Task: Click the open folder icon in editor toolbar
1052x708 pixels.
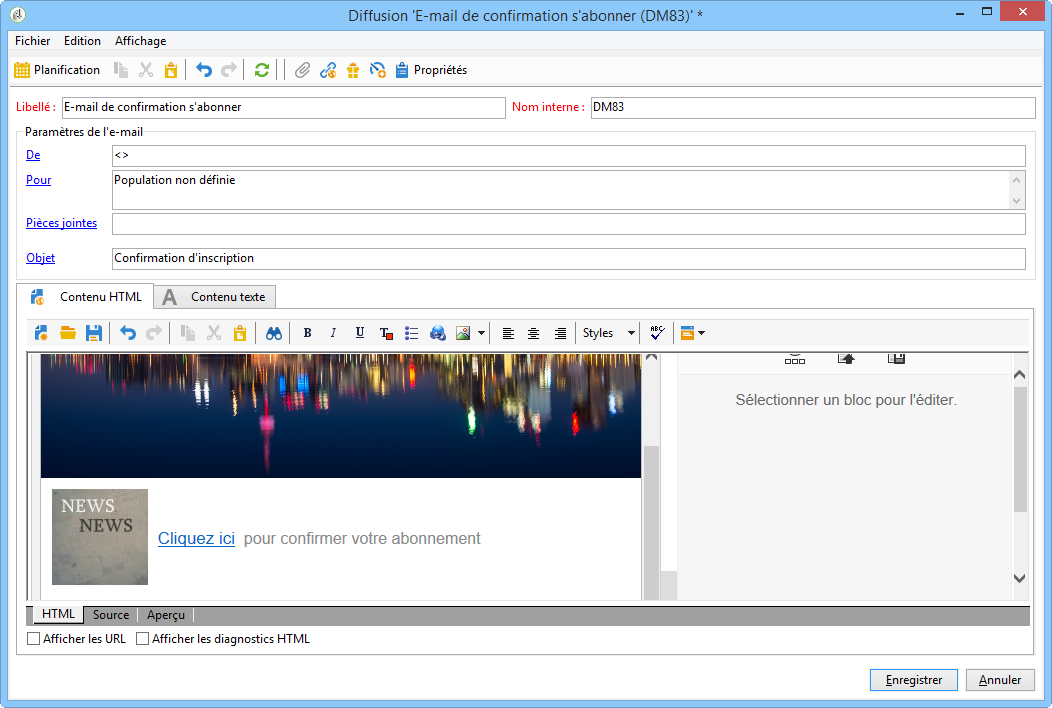Action: [68, 333]
